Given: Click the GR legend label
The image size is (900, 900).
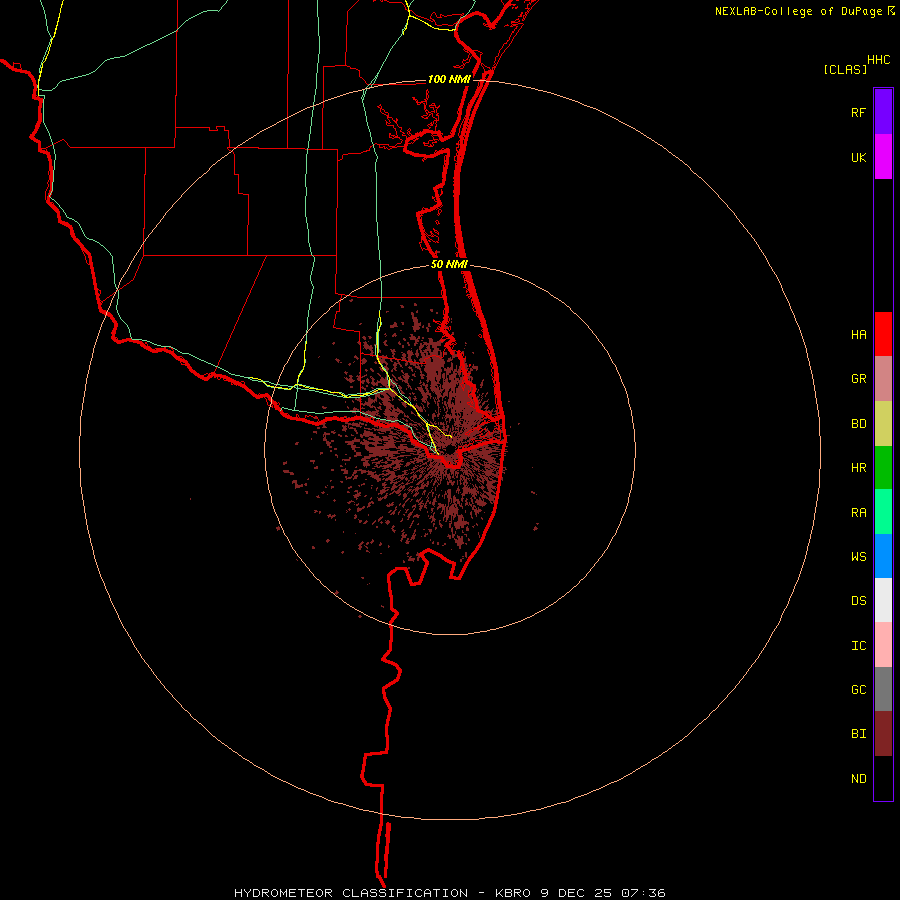Looking at the screenshot, I should pos(858,379).
